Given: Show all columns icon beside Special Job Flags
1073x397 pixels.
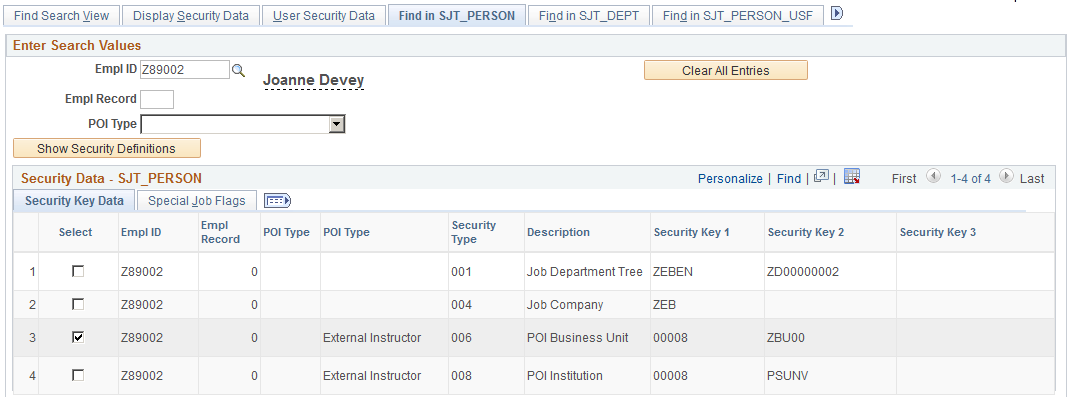Looking at the screenshot, I should (x=278, y=201).
